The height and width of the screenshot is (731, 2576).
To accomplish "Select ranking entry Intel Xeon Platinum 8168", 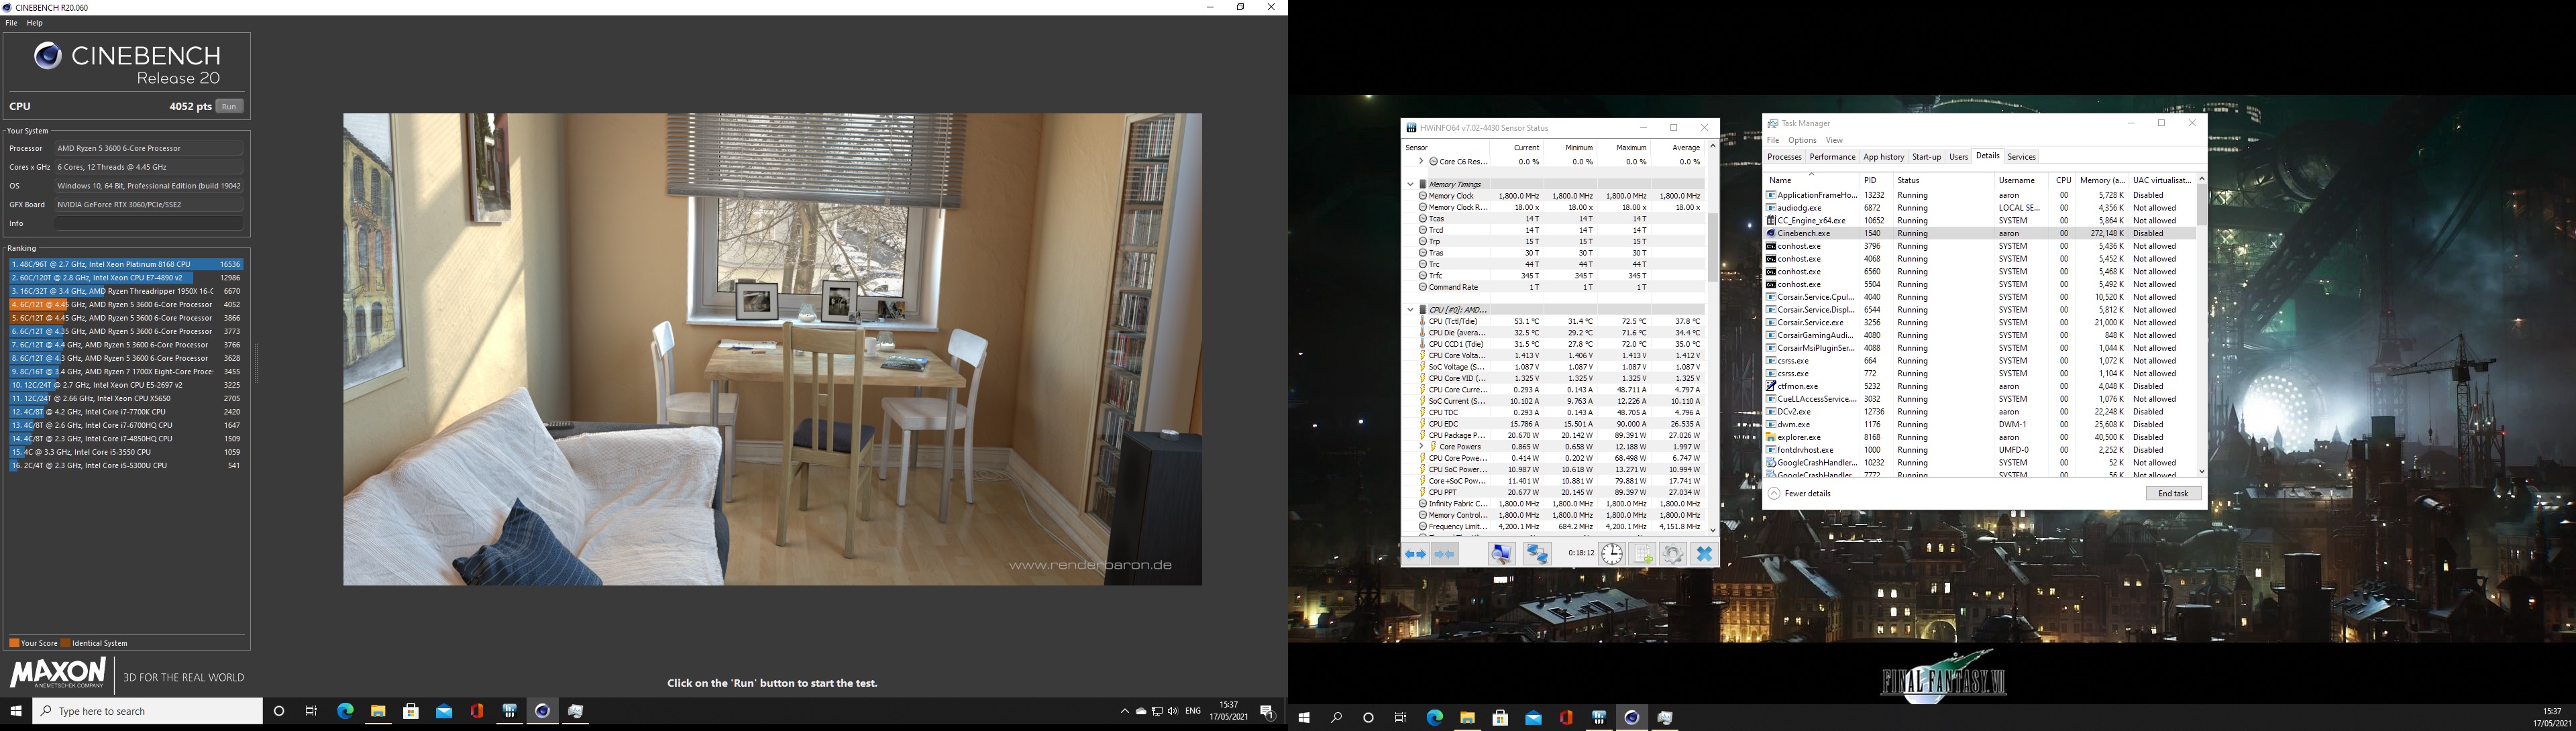I will pyautogui.click(x=127, y=264).
